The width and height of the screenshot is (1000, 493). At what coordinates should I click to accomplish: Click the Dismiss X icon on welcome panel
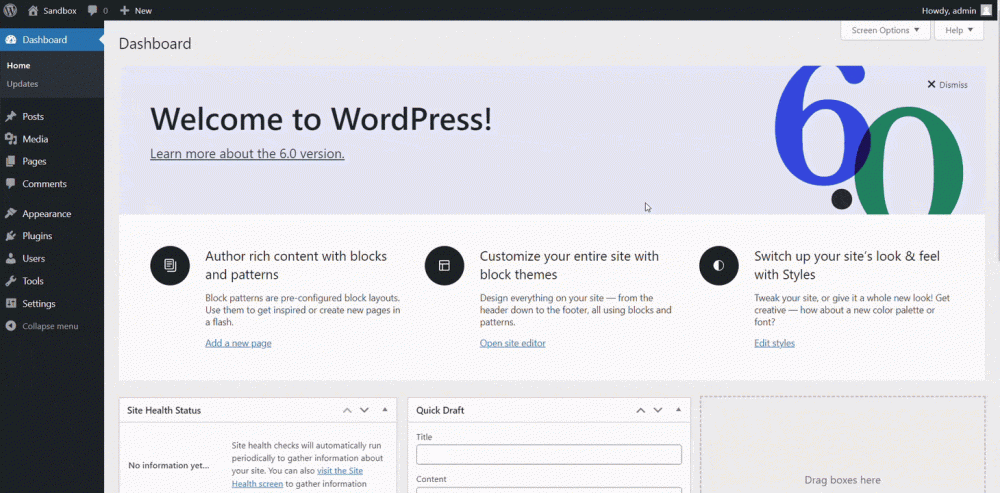tap(931, 84)
